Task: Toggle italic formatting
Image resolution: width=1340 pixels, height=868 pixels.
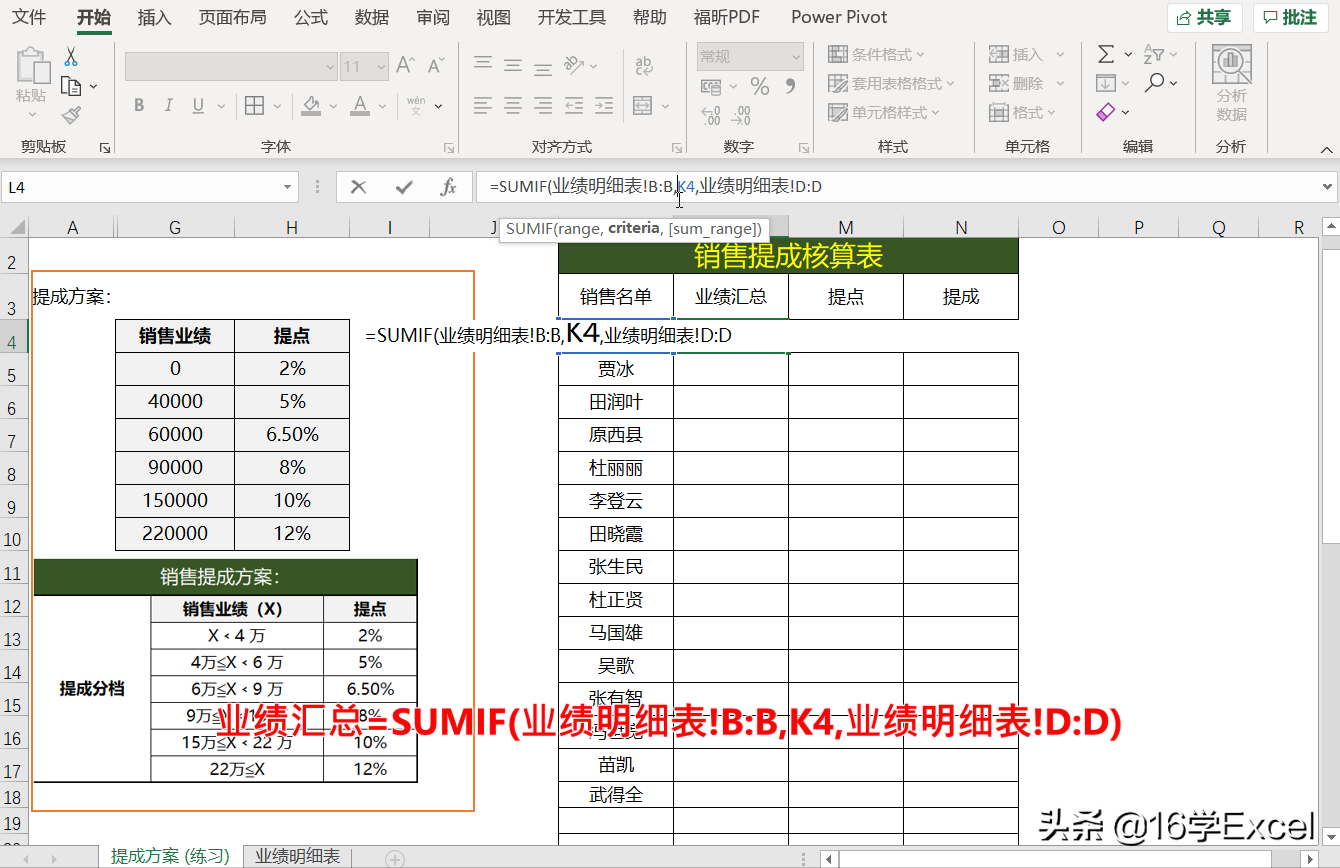Action: [x=168, y=105]
